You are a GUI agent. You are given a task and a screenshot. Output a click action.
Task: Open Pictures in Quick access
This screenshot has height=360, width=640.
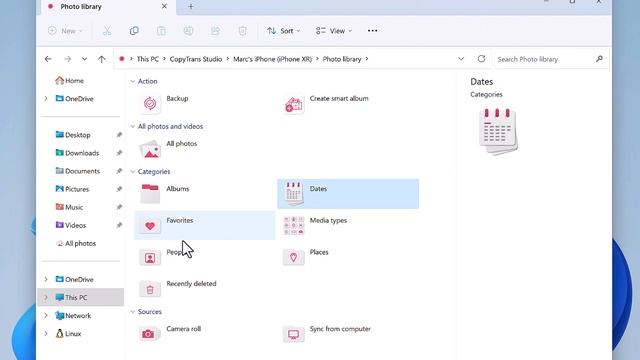(x=72, y=189)
